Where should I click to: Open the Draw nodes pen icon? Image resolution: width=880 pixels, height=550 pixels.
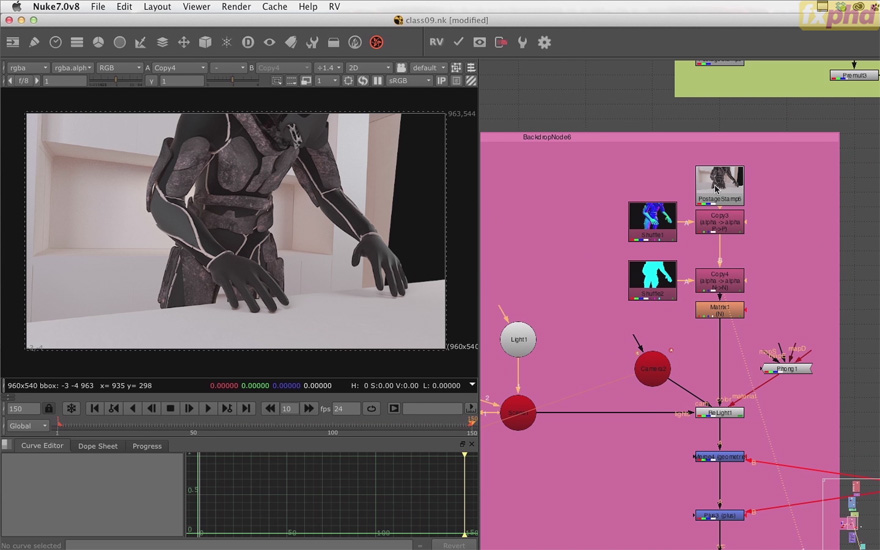[34, 42]
